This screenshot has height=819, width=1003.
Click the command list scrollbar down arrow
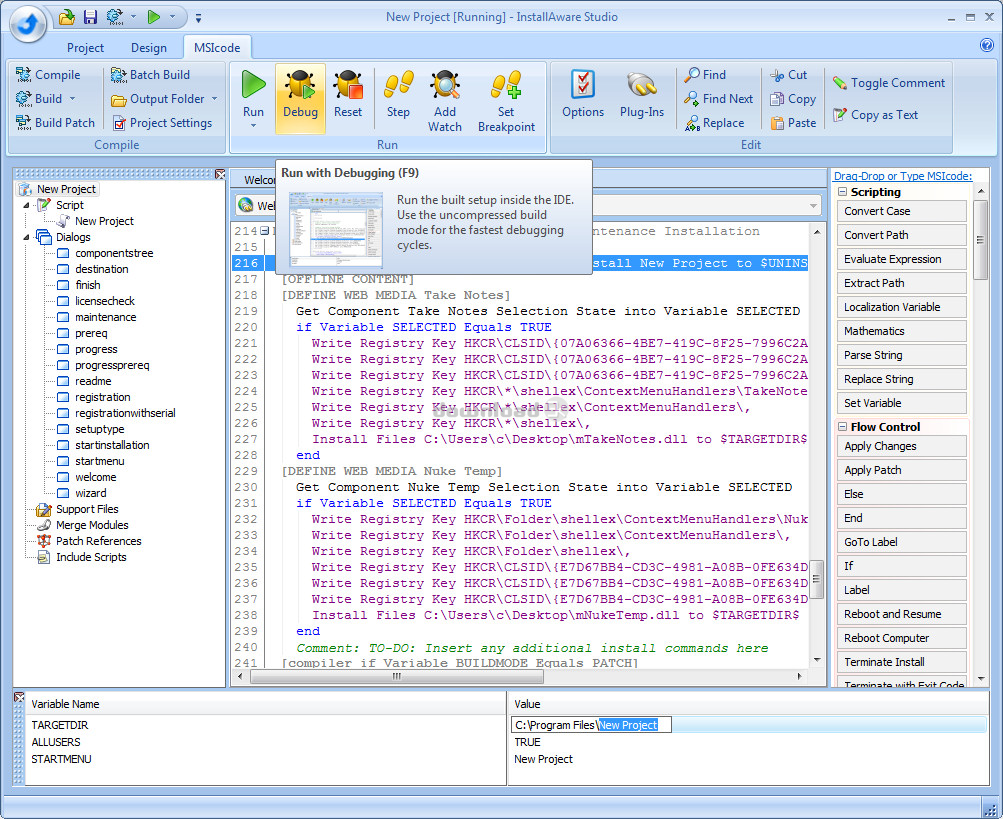pyautogui.click(x=981, y=678)
